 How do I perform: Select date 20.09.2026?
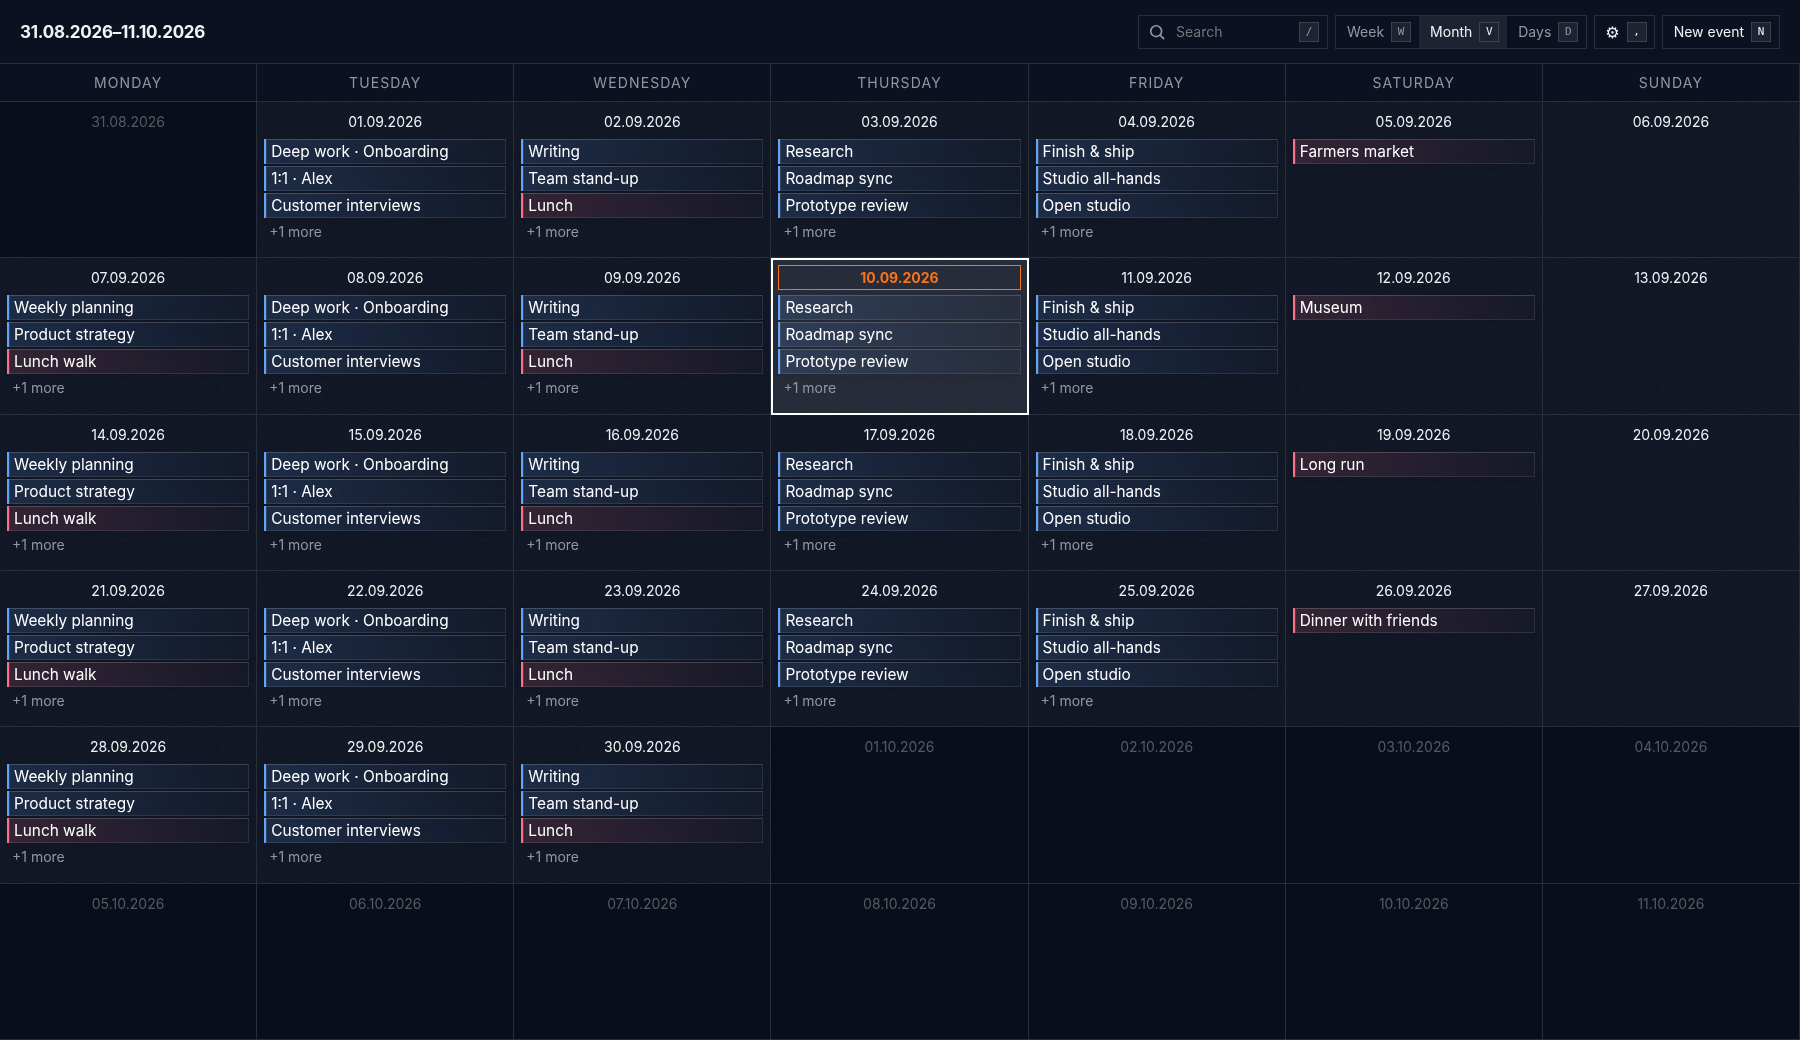(x=1671, y=435)
